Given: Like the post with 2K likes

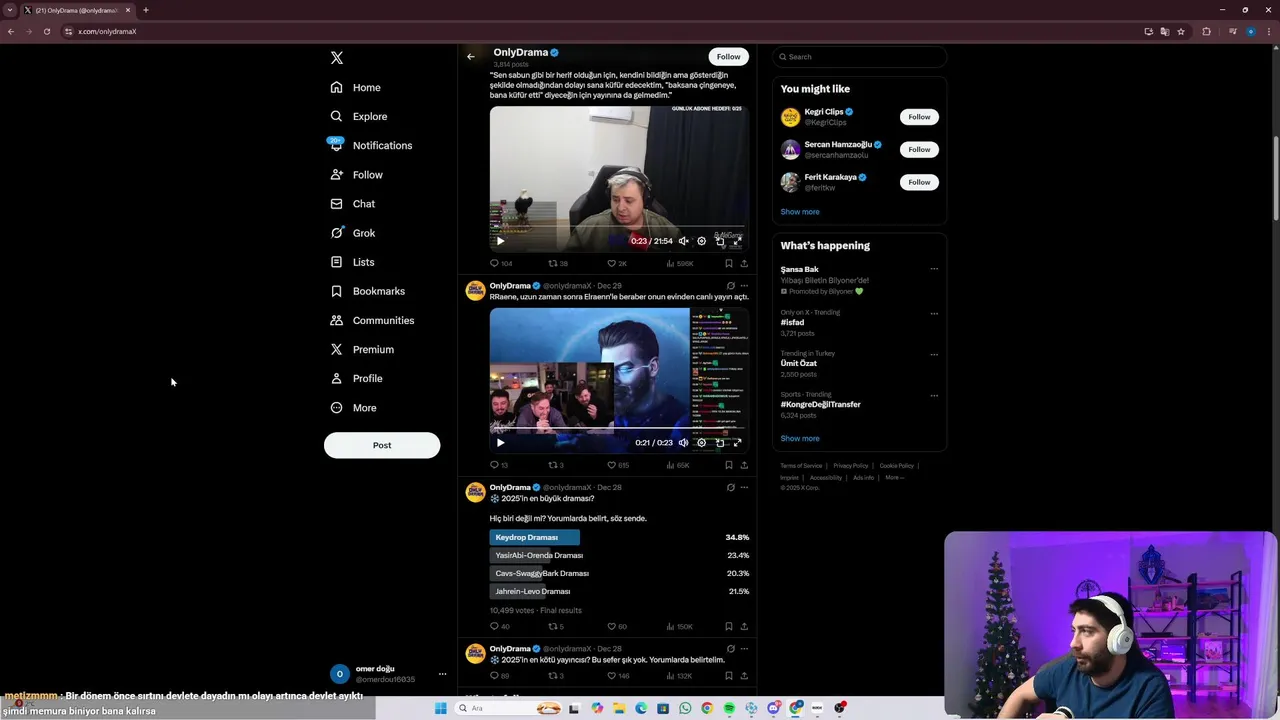Looking at the screenshot, I should (617, 264).
